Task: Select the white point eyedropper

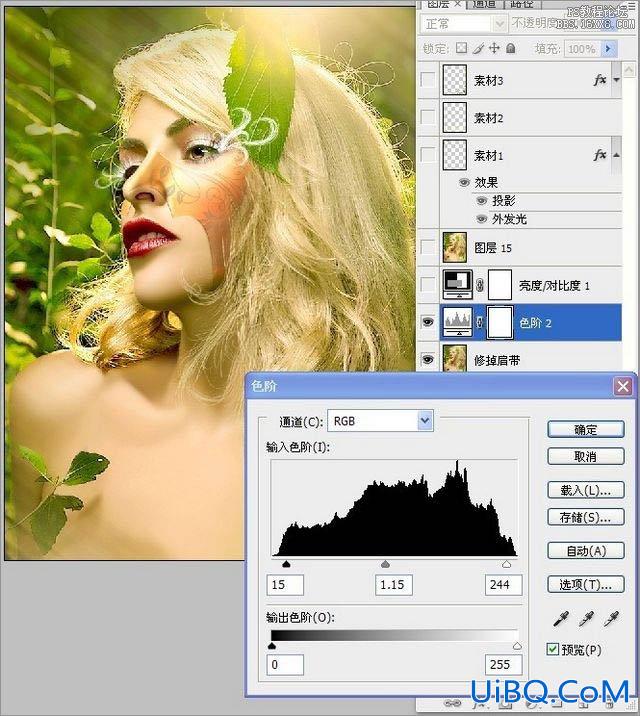Action: (x=611, y=618)
